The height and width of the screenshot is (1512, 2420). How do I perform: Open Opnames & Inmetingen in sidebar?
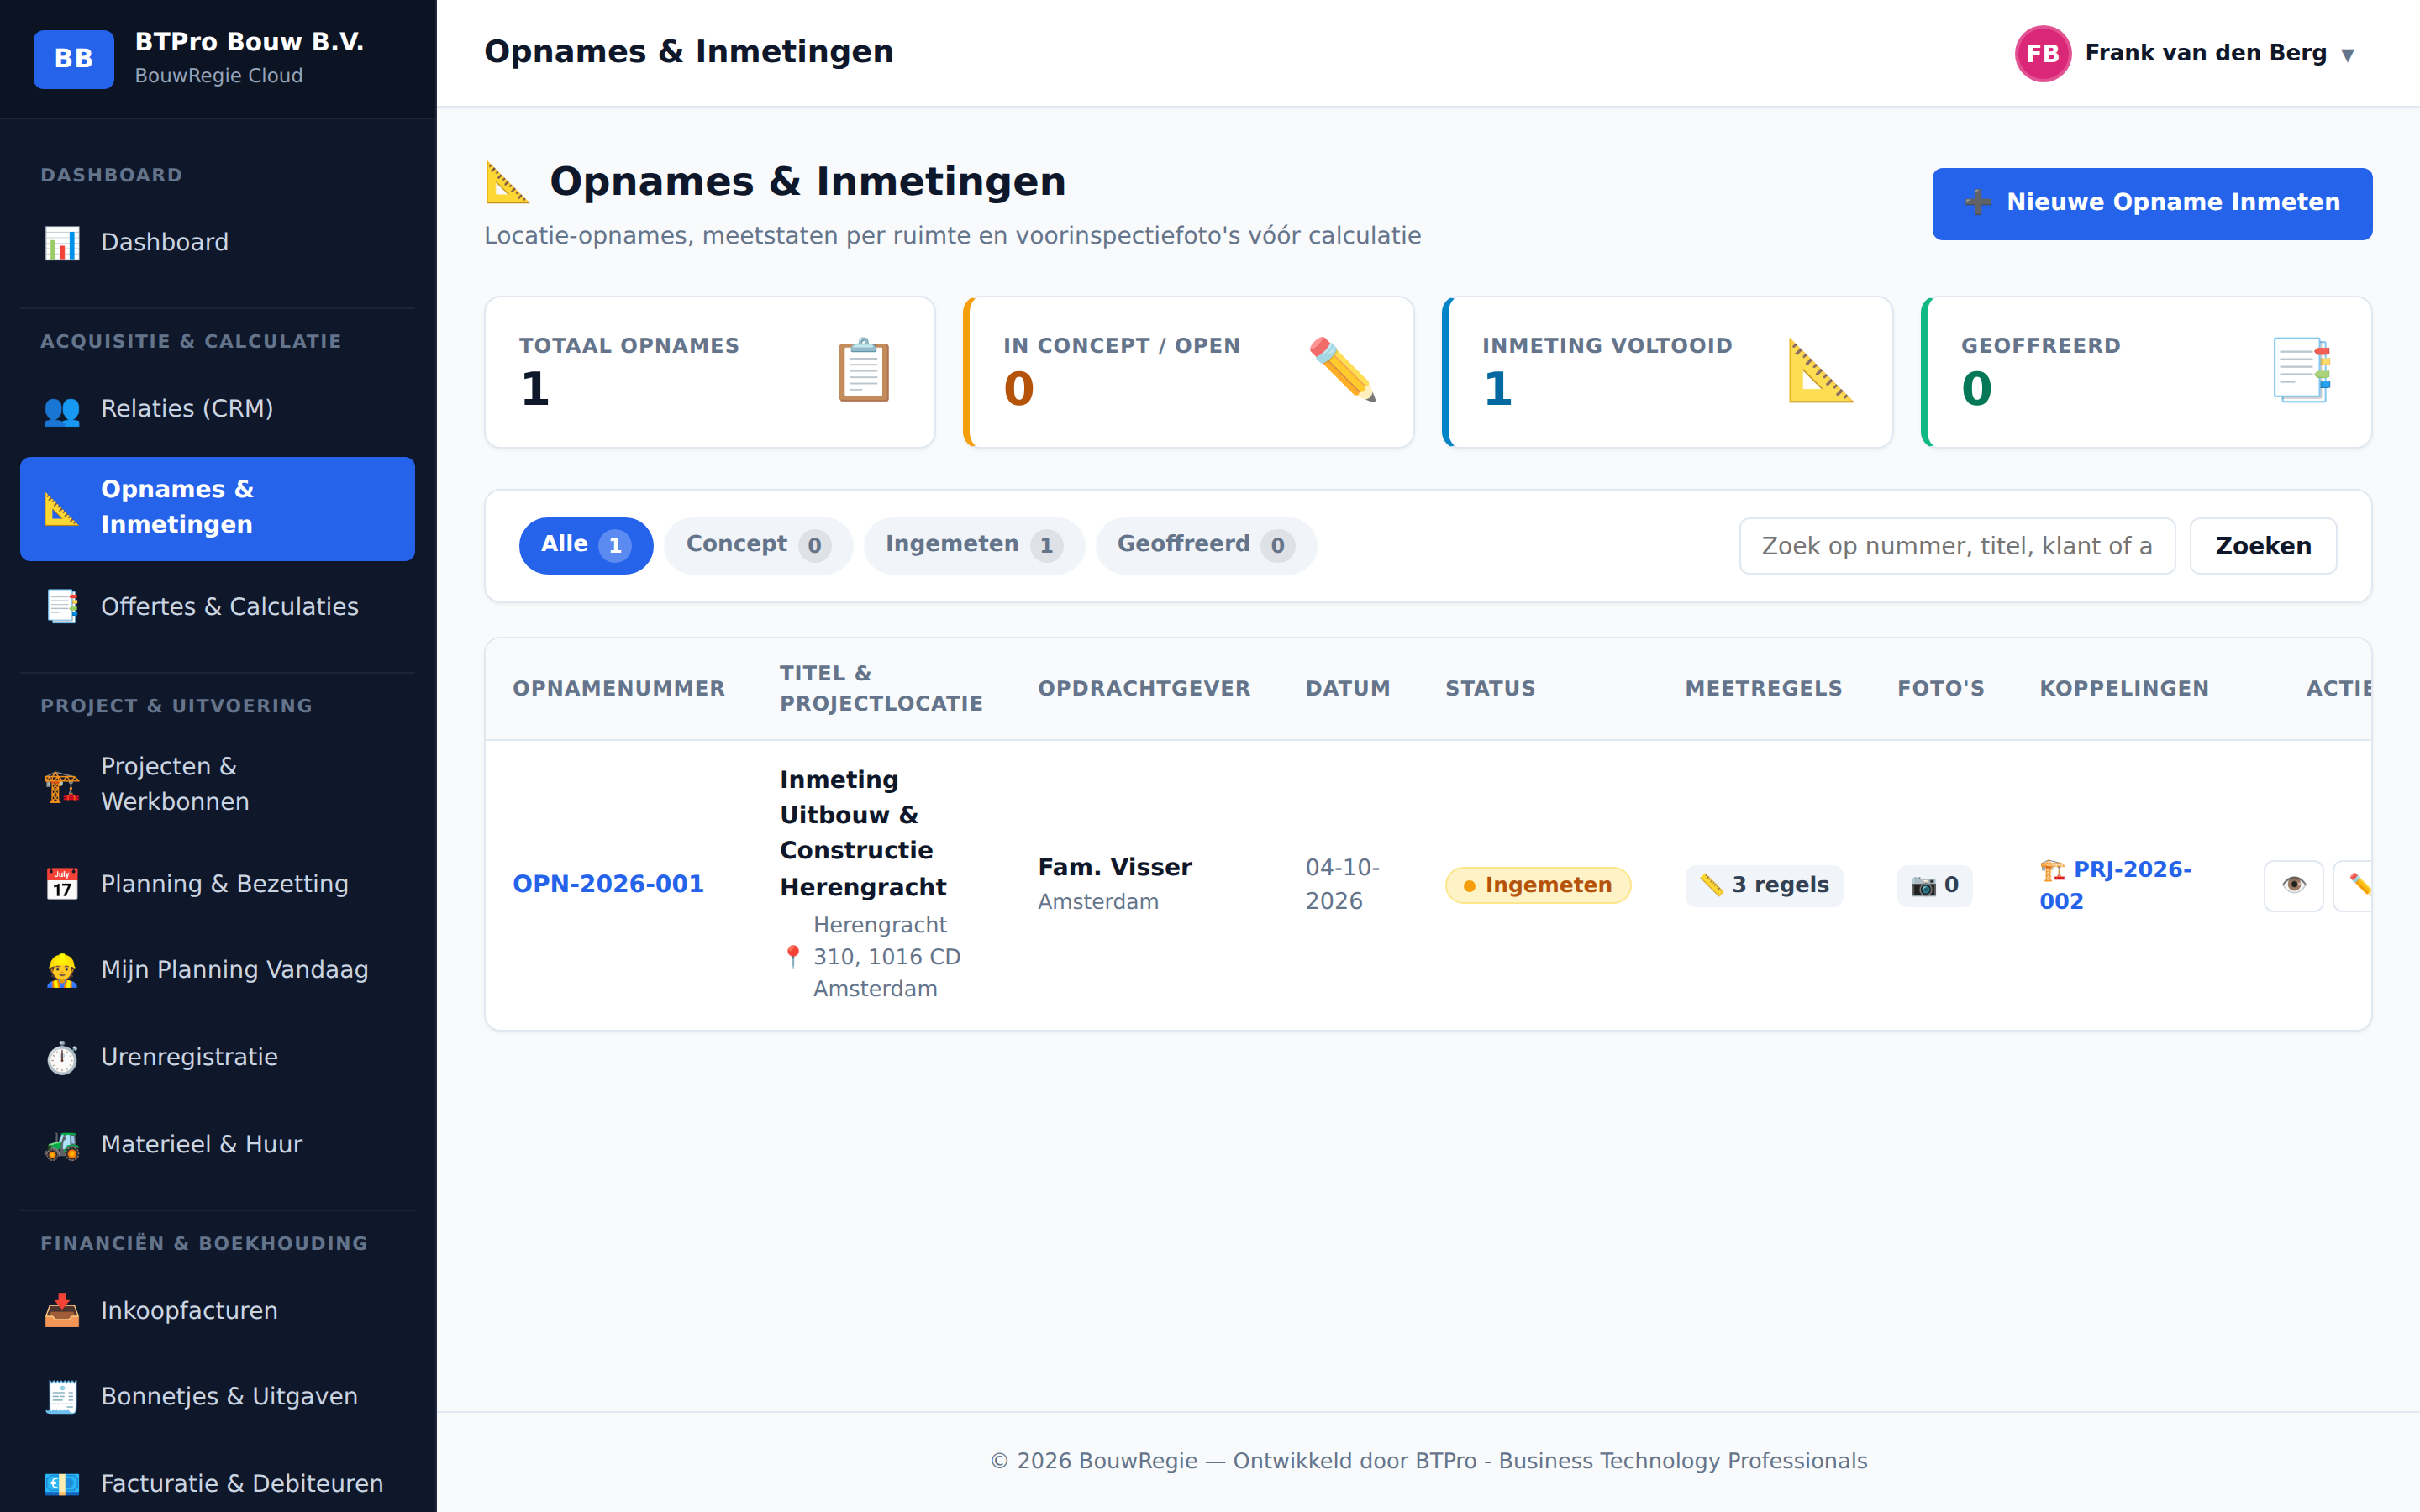click(x=217, y=508)
